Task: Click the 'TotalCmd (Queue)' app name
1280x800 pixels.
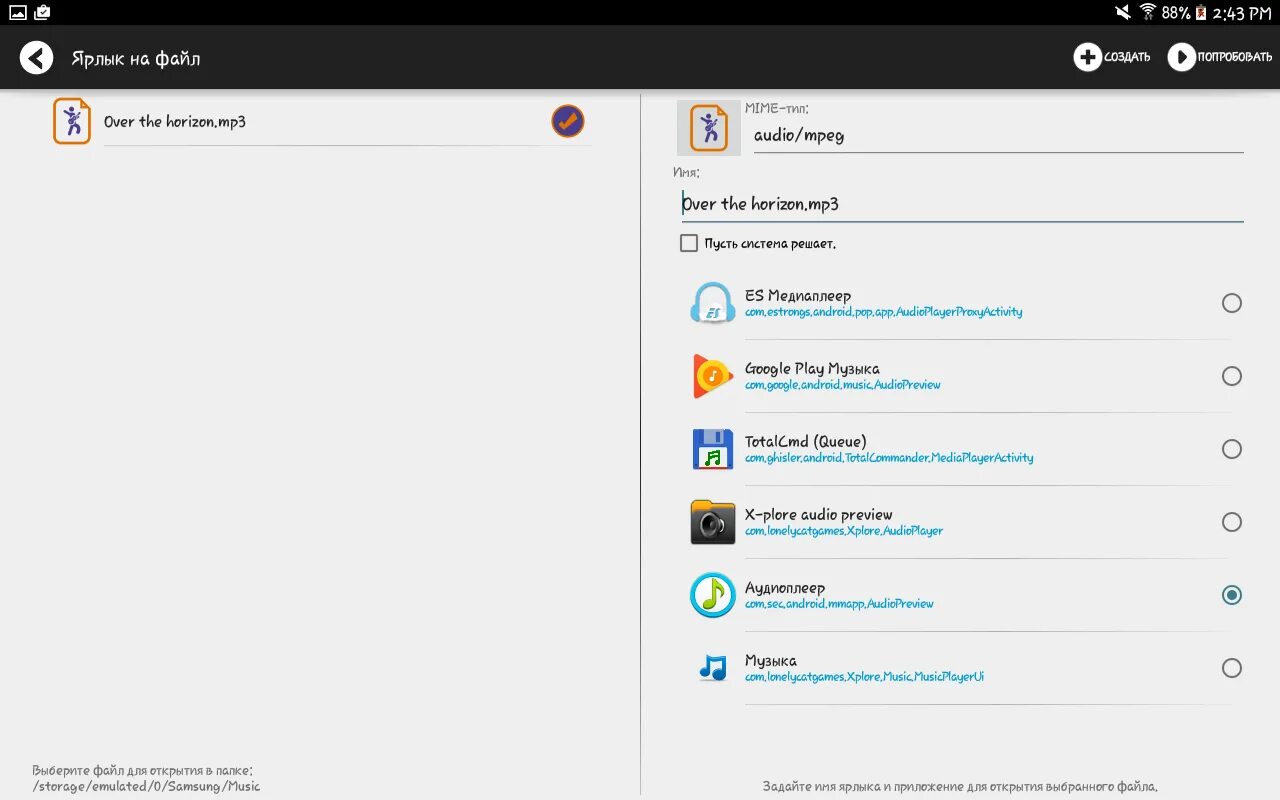Action: pos(806,442)
